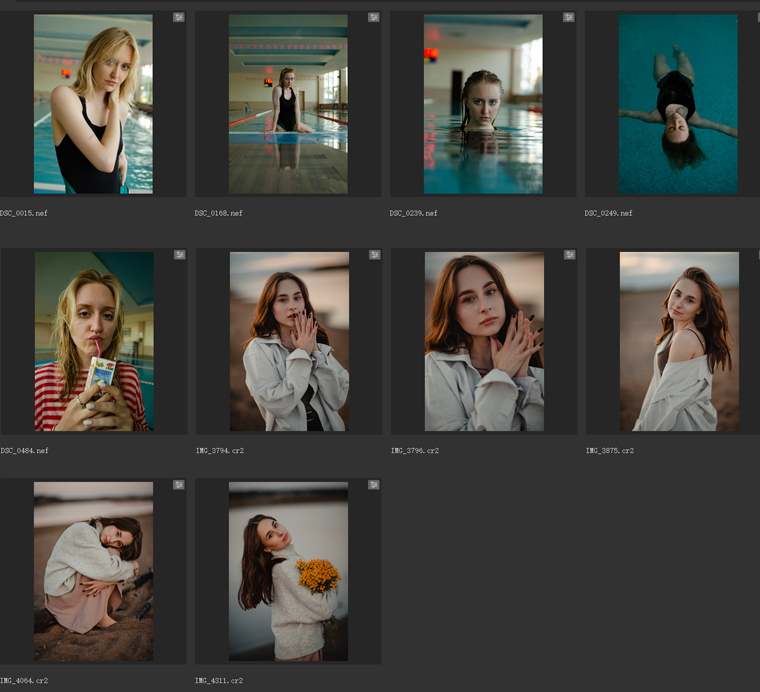Click the adjustment badge on DSC_0015.nef thumbnail
This screenshot has height=692, width=760.
pyautogui.click(x=179, y=17)
